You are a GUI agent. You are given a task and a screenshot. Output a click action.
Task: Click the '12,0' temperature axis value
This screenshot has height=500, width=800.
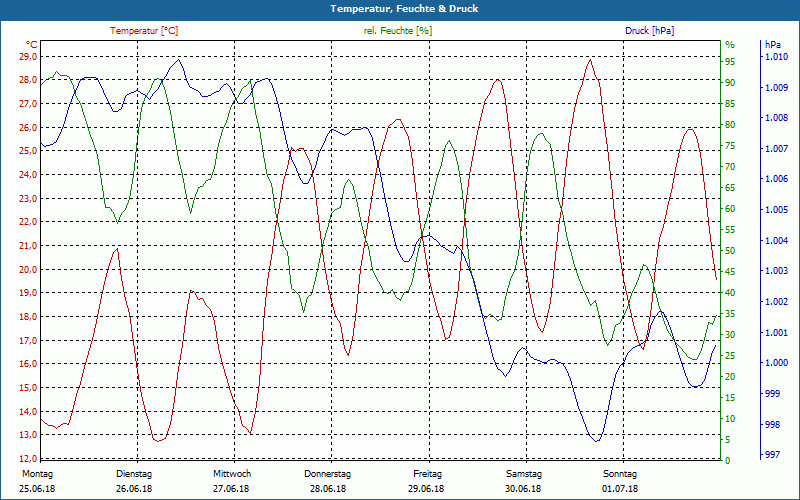point(28,458)
